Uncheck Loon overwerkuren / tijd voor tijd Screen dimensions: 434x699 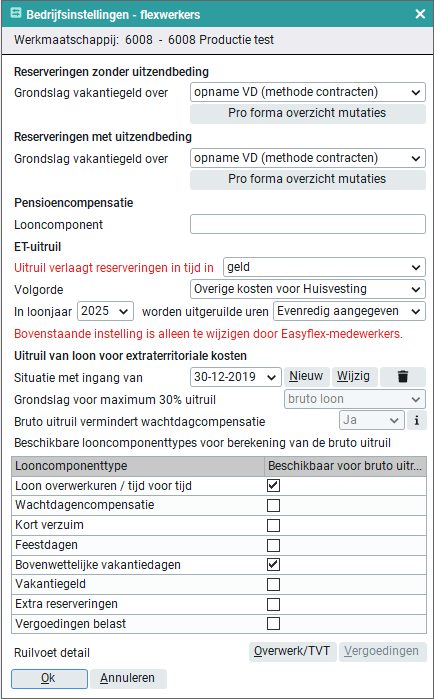point(273,485)
